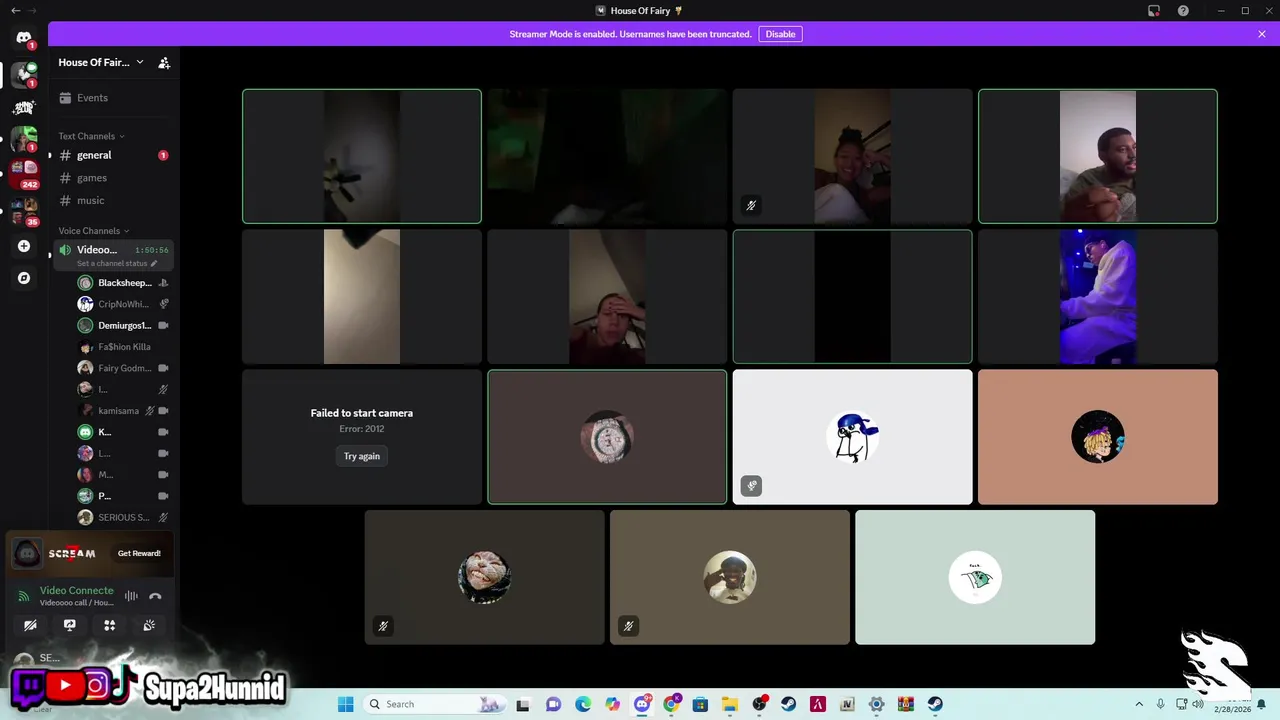Select video tile showing ceiling fan
The image size is (1280, 720).
coord(362,156)
